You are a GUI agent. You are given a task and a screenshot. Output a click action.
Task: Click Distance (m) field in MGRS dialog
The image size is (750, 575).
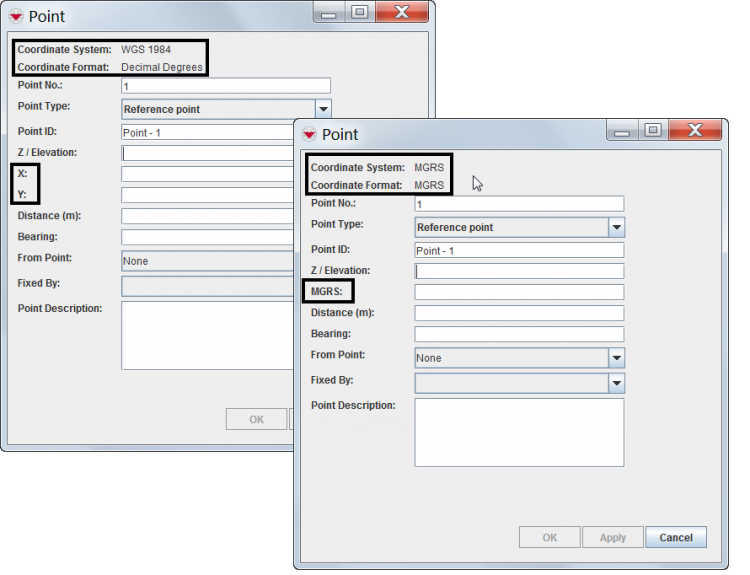point(519,314)
